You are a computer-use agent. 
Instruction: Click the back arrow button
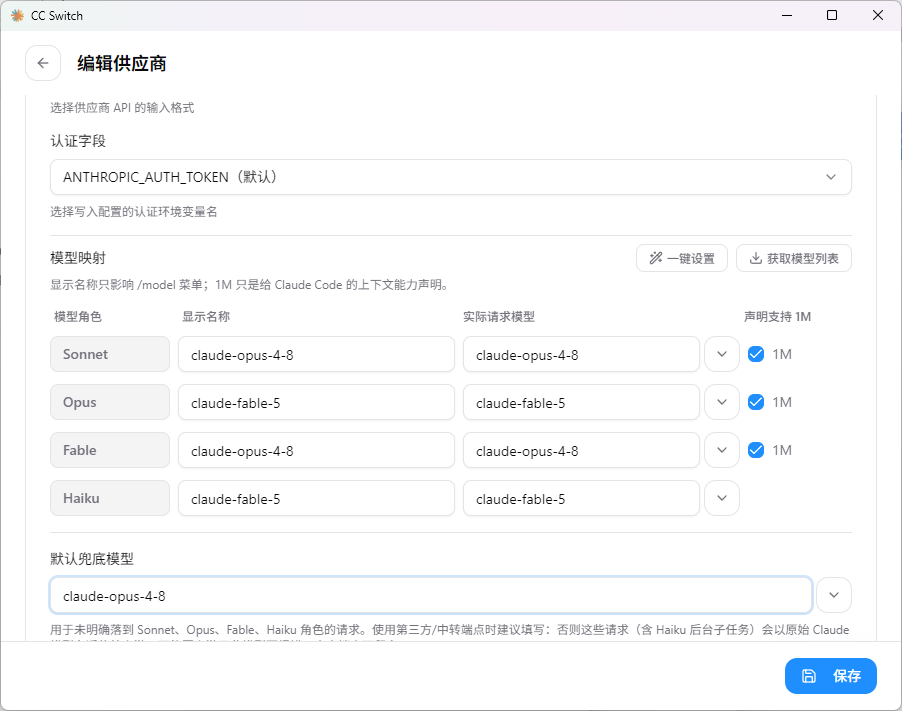[x=43, y=63]
